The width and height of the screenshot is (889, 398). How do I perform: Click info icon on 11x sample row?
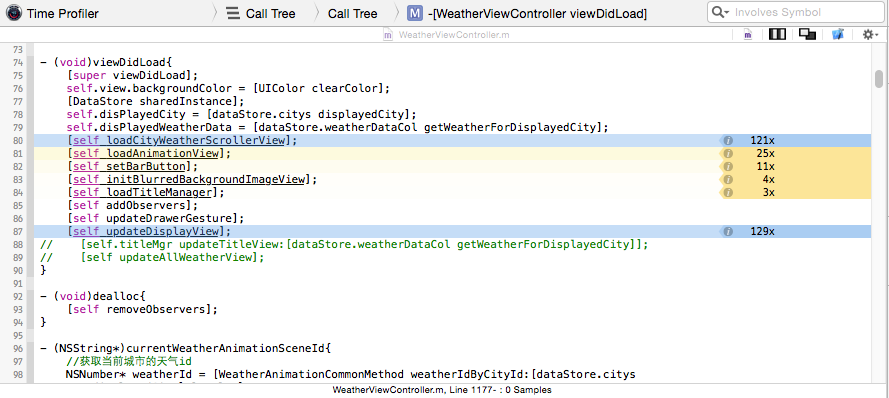point(728,166)
